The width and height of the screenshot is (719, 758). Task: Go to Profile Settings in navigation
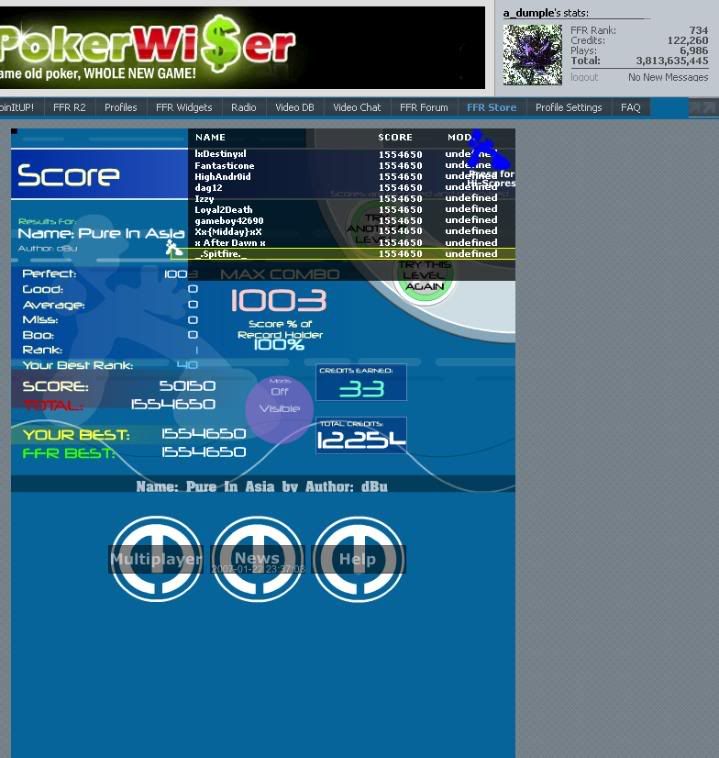(568, 107)
